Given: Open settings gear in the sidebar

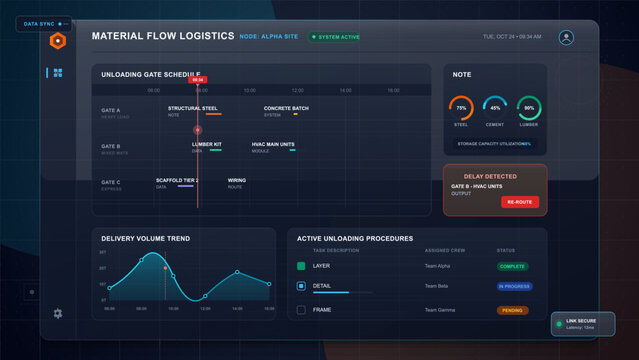Looking at the screenshot, I should pyautogui.click(x=58, y=313).
